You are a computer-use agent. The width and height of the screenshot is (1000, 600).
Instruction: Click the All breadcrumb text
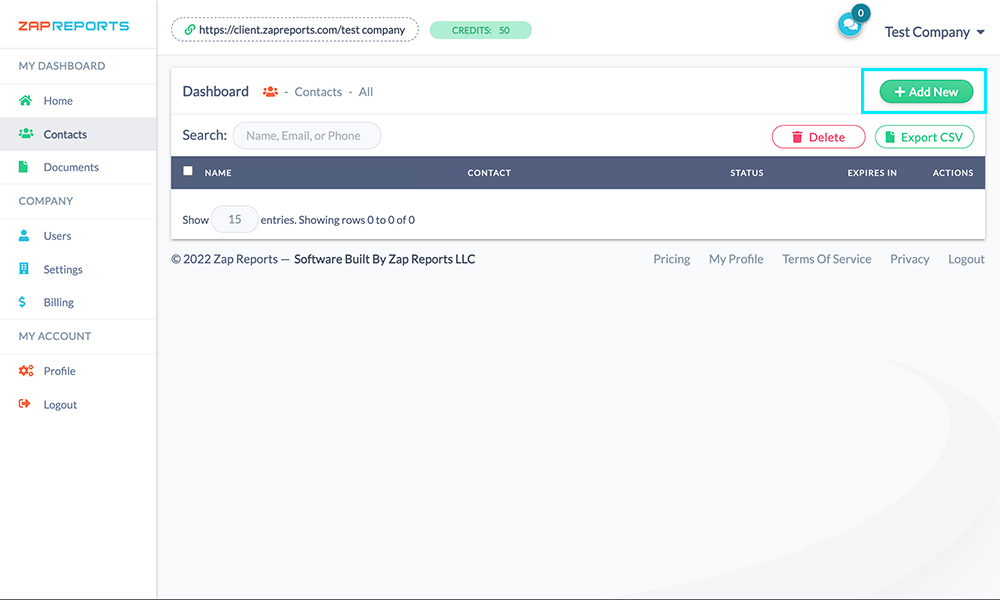click(x=365, y=92)
